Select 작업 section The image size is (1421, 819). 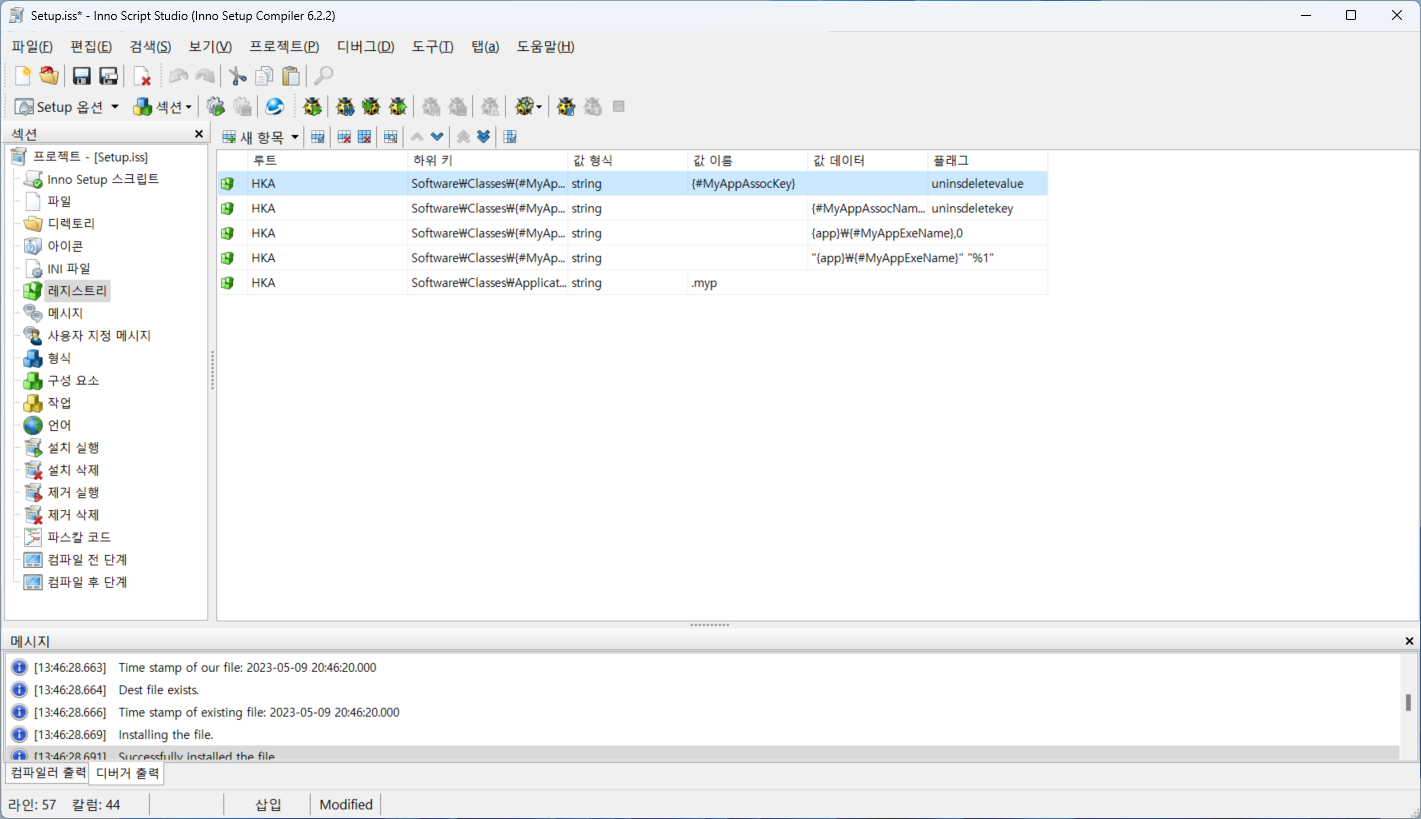click(x=59, y=403)
